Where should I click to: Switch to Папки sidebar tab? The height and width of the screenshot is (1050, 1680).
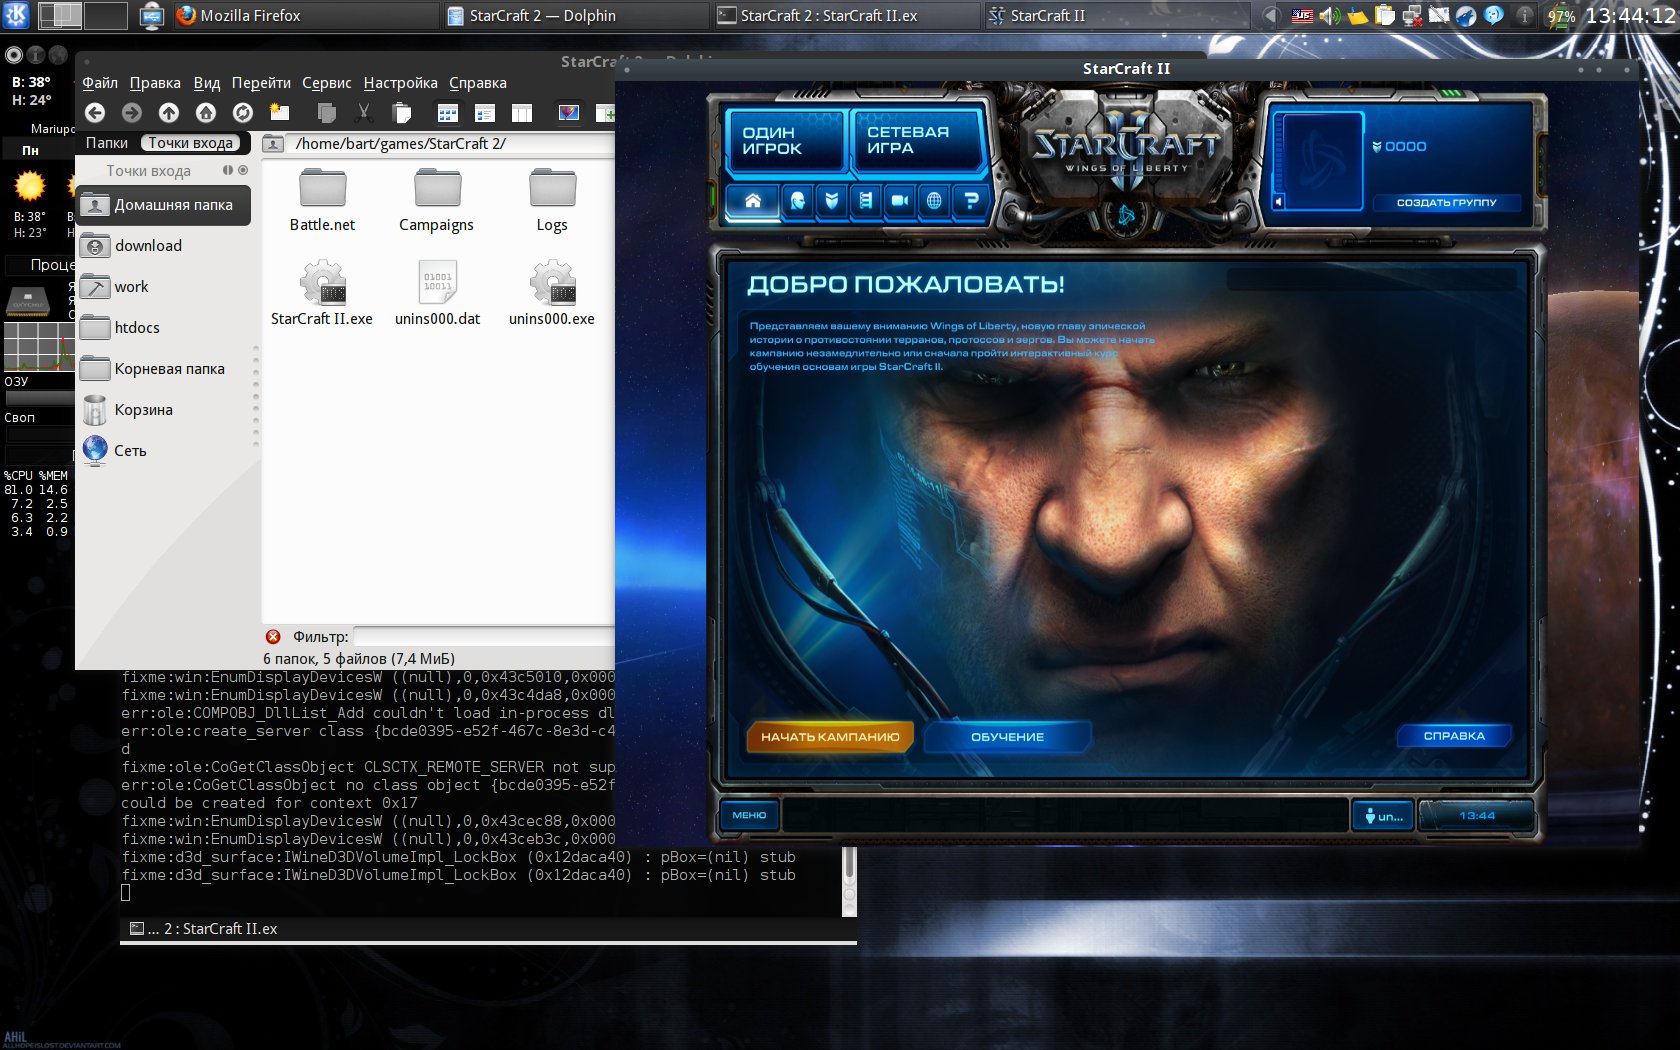pyautogui.click(x=107, y=143)
